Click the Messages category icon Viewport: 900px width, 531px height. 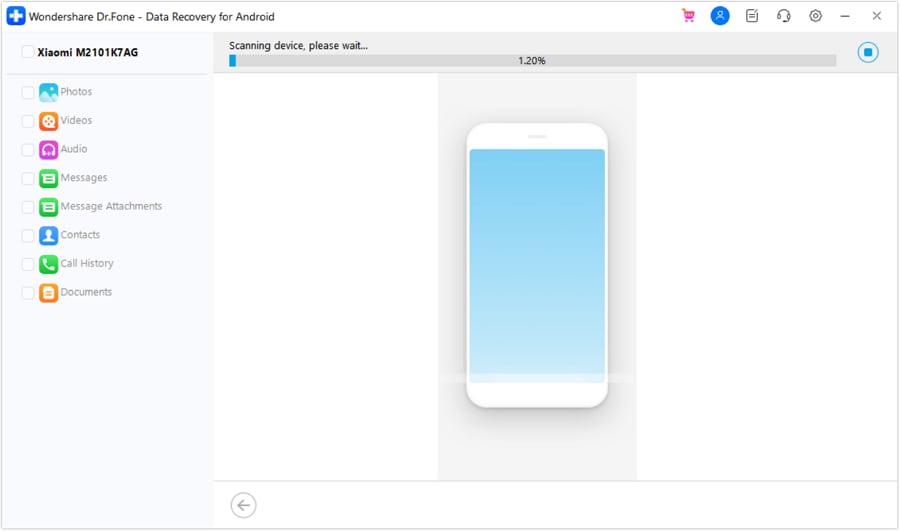pos(49,178)
